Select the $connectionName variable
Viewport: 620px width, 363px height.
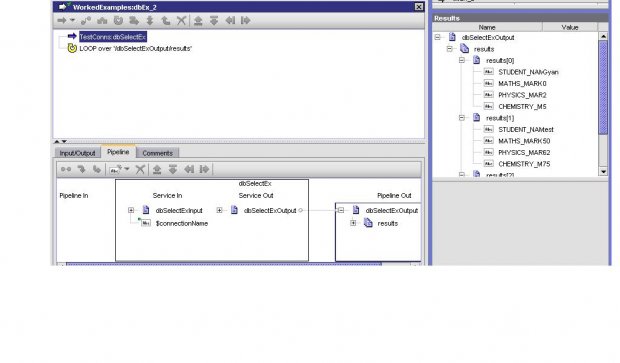tap(182, 223)
